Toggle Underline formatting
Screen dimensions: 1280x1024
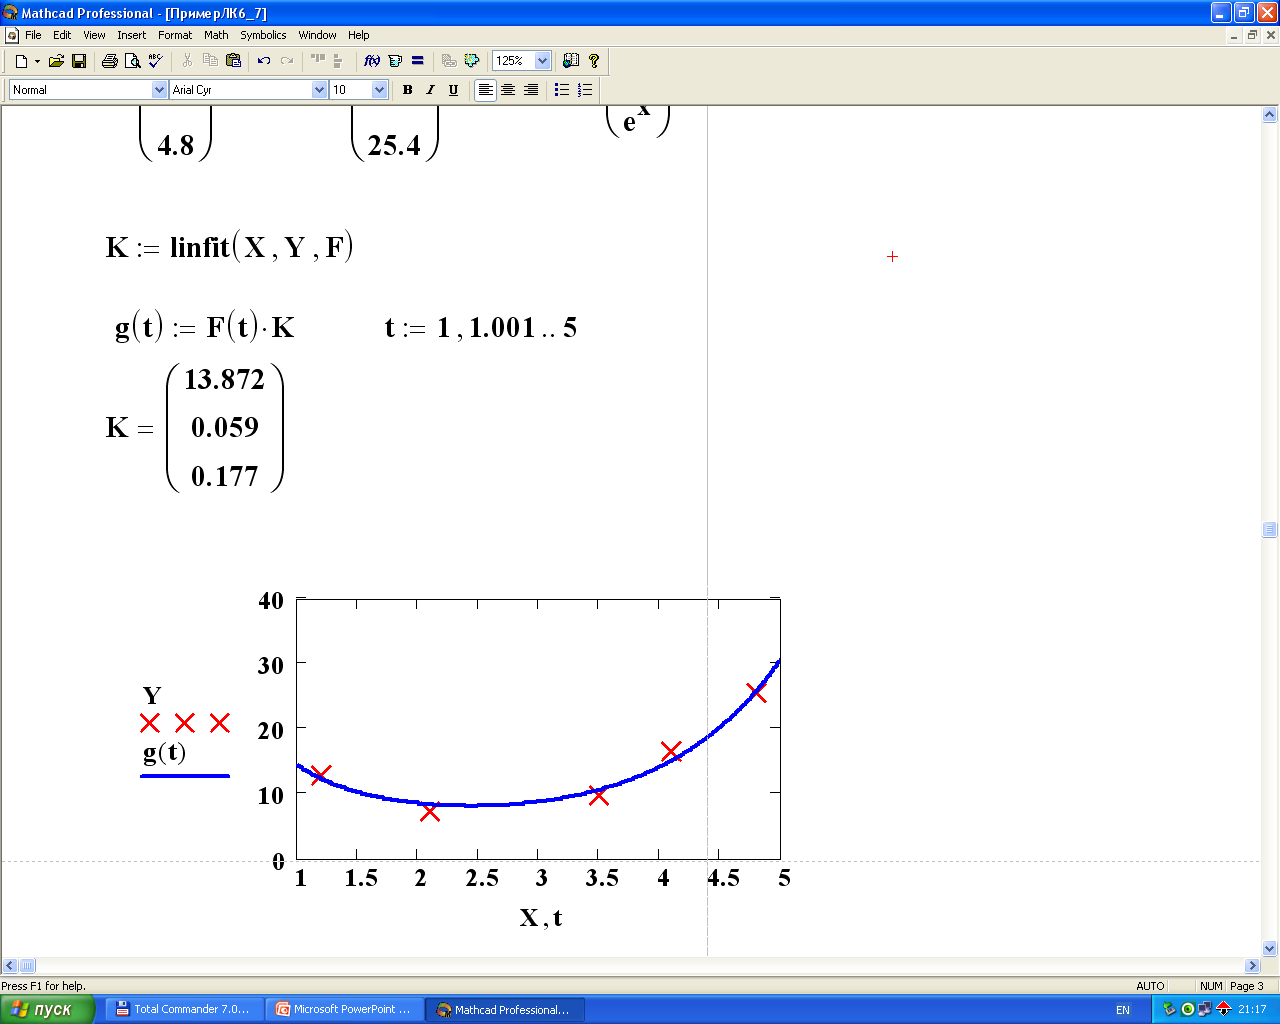(453, 90)
